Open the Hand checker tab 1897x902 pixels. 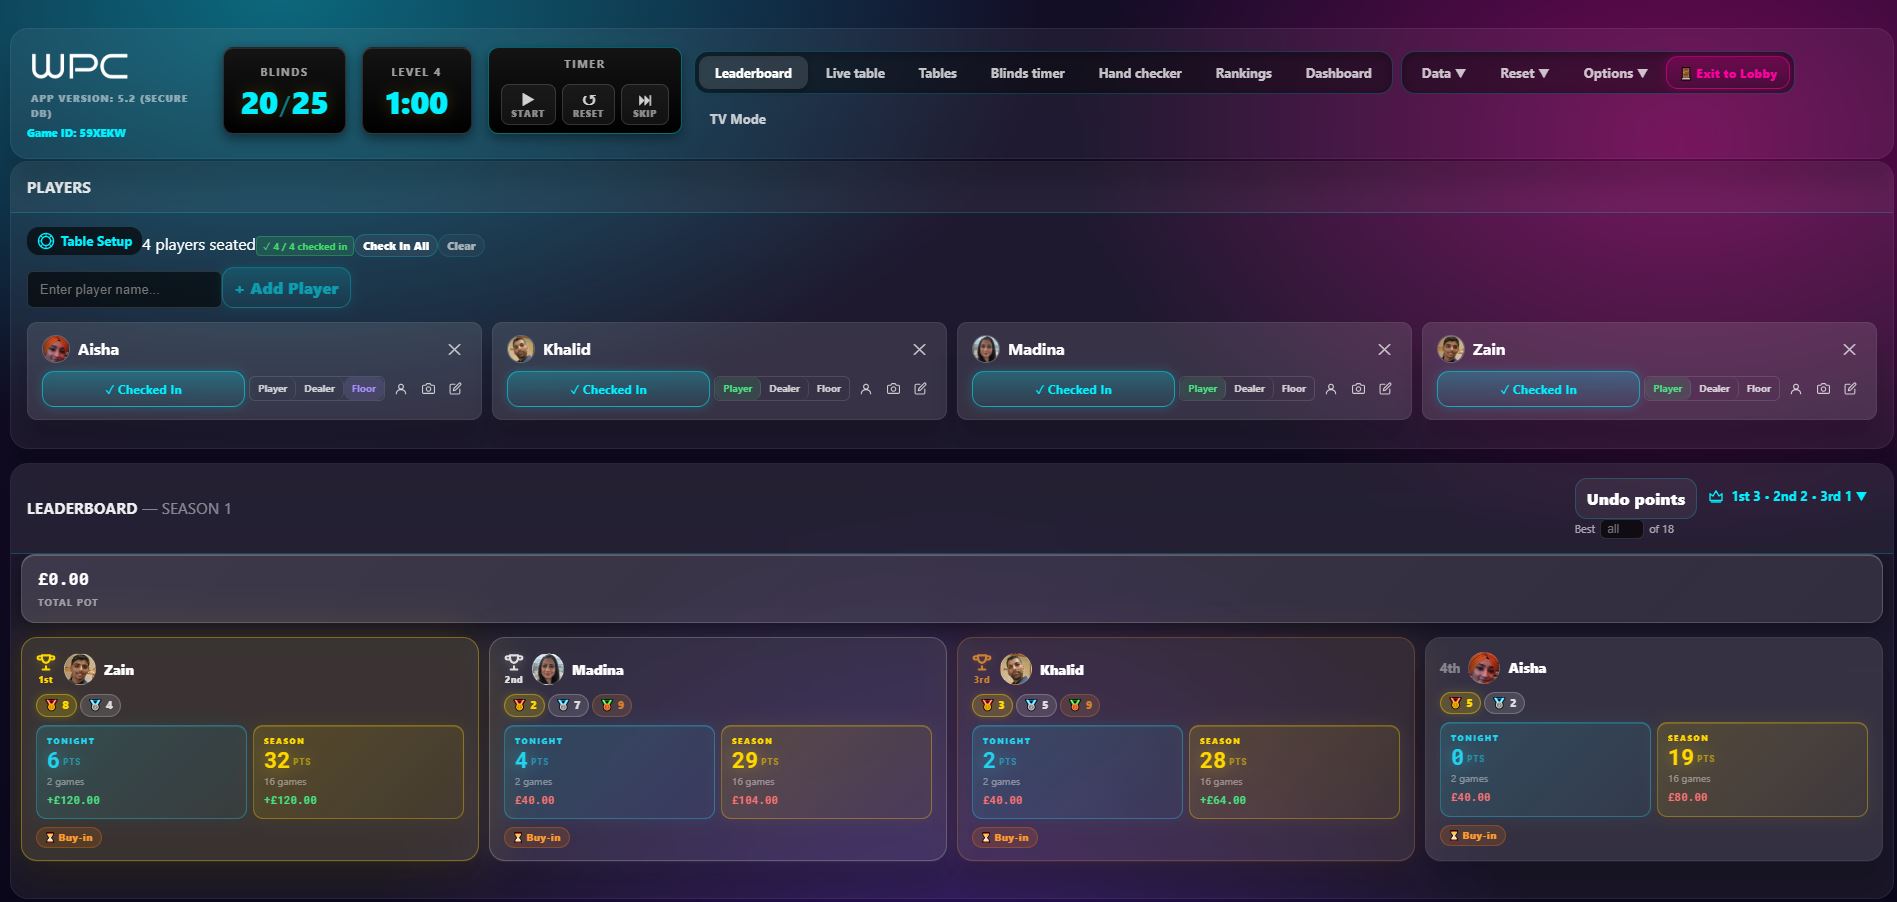coord(1140,73)
